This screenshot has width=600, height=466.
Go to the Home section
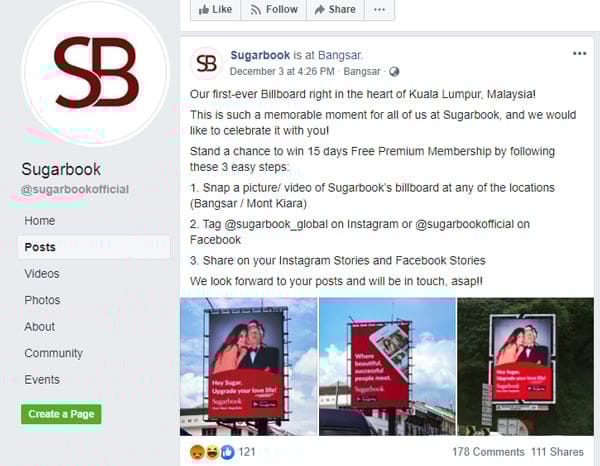pos(40,221)
